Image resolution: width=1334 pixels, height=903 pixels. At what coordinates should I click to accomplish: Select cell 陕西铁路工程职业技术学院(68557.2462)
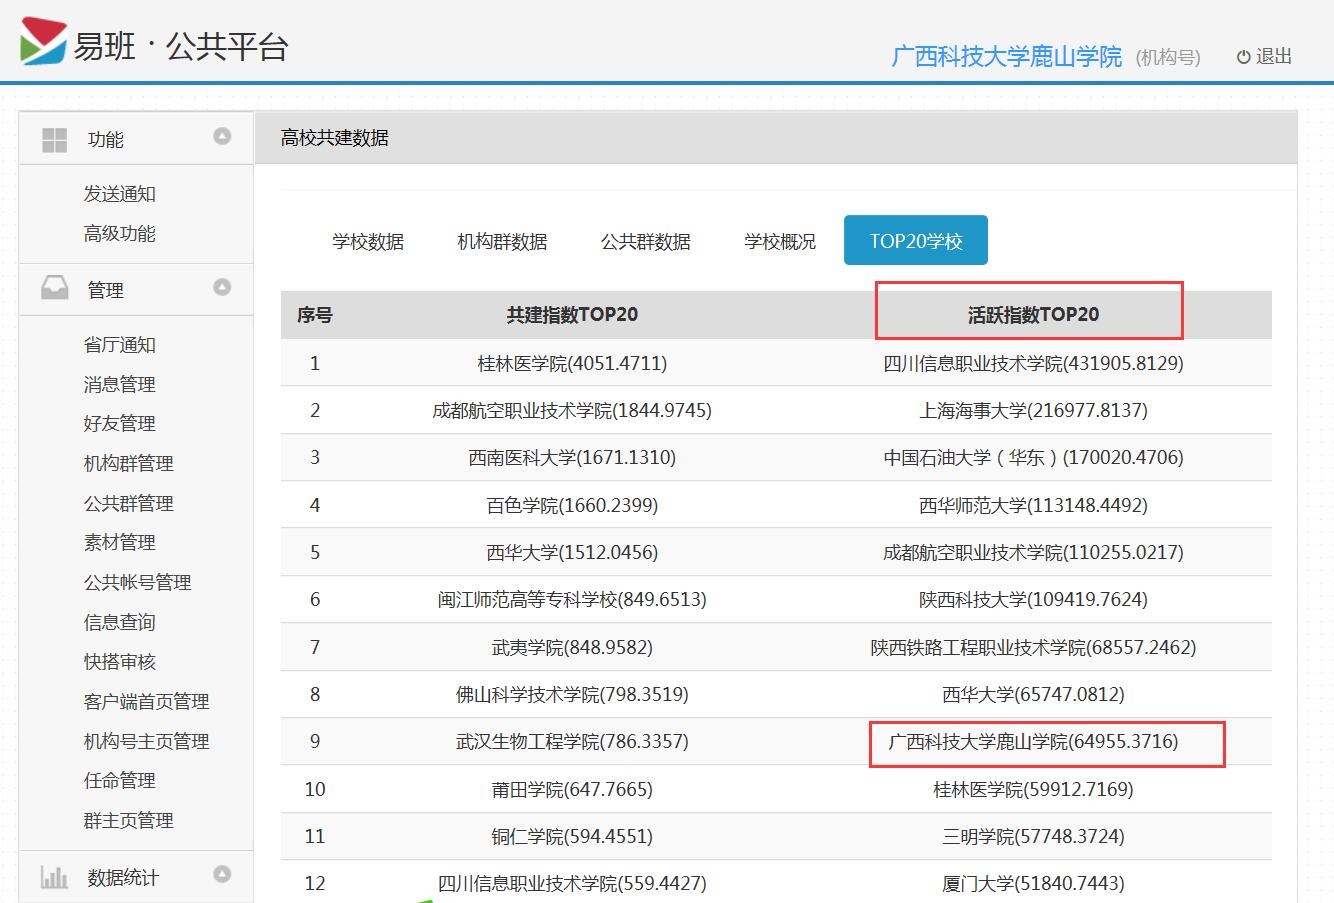point(1033,647)
